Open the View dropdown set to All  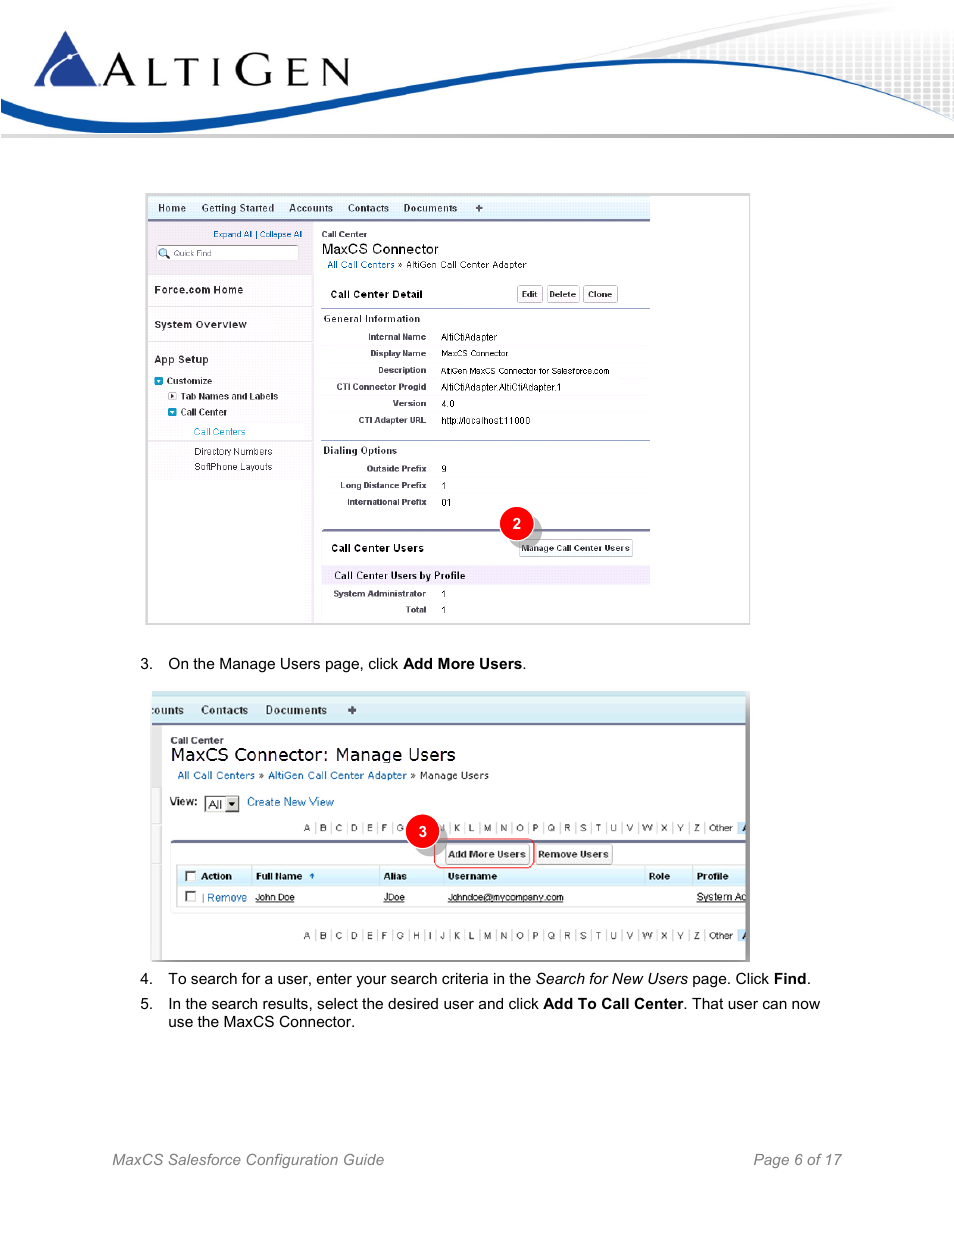point(222,804)
